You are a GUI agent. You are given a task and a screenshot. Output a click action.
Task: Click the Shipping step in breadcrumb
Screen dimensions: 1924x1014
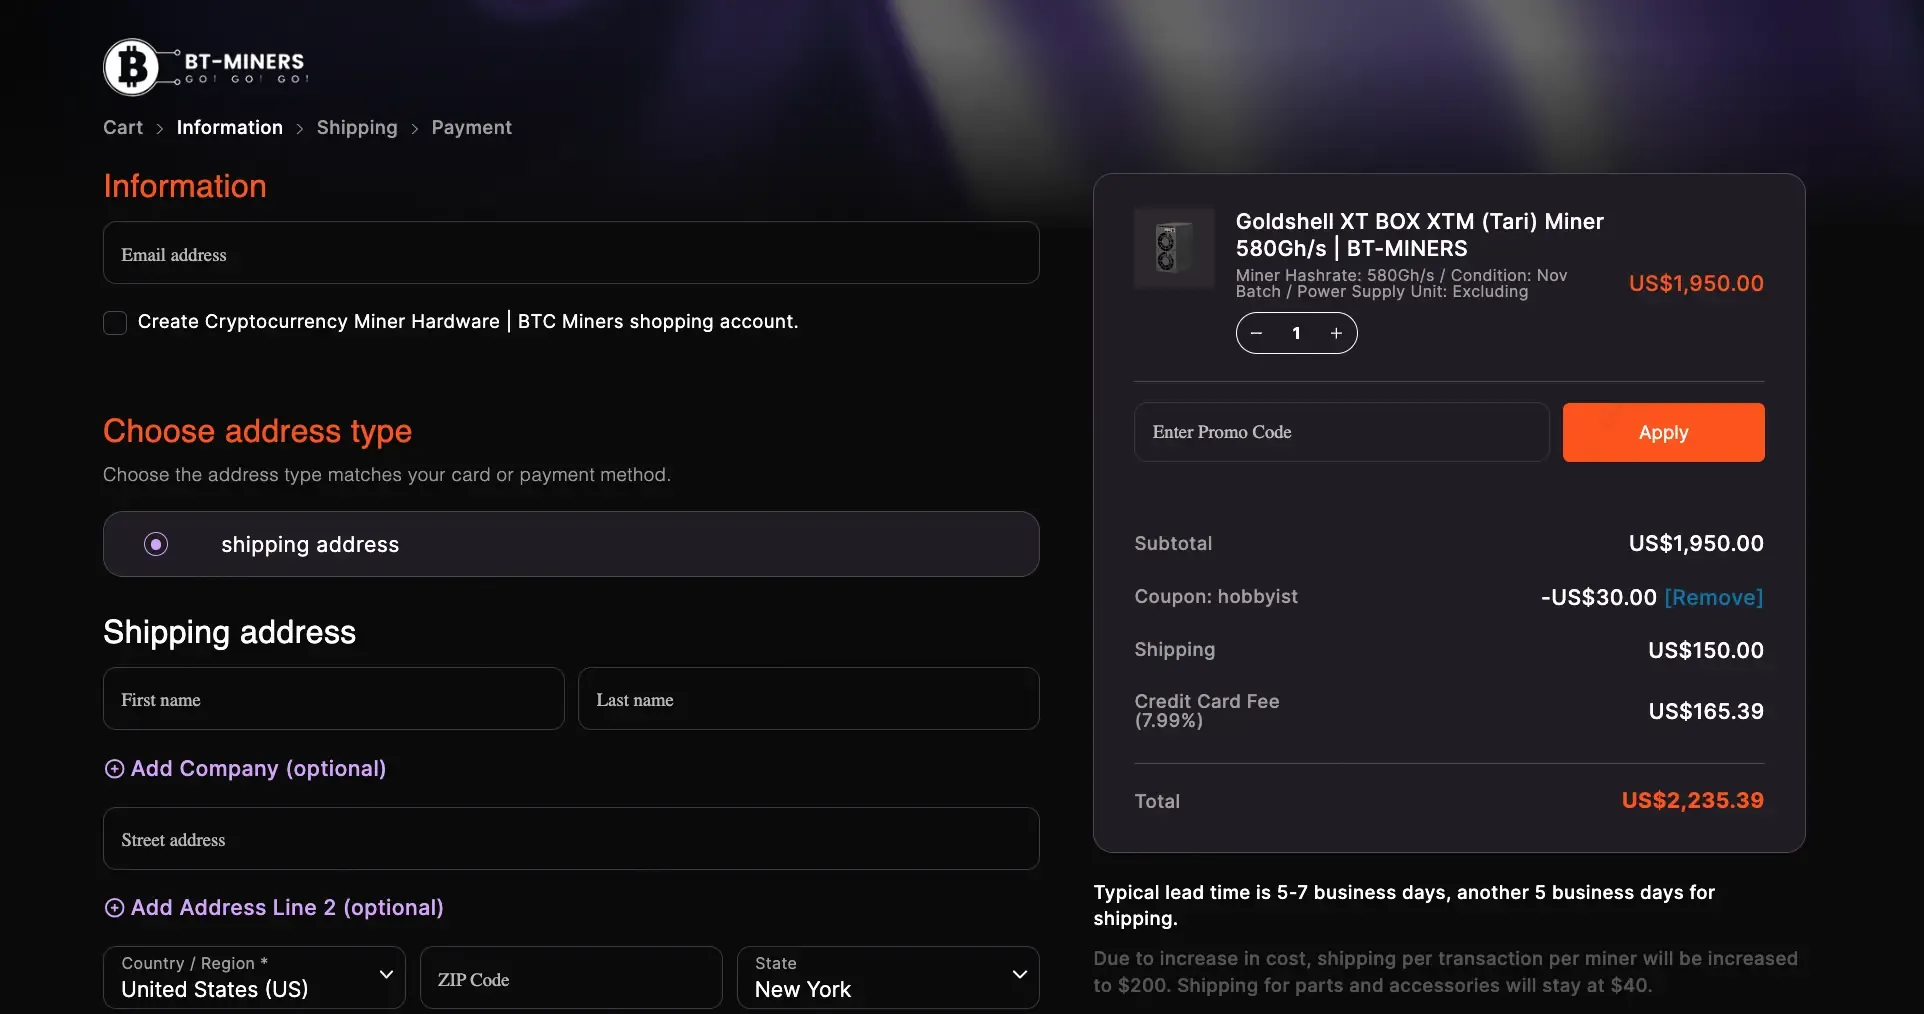coord(356,127)
